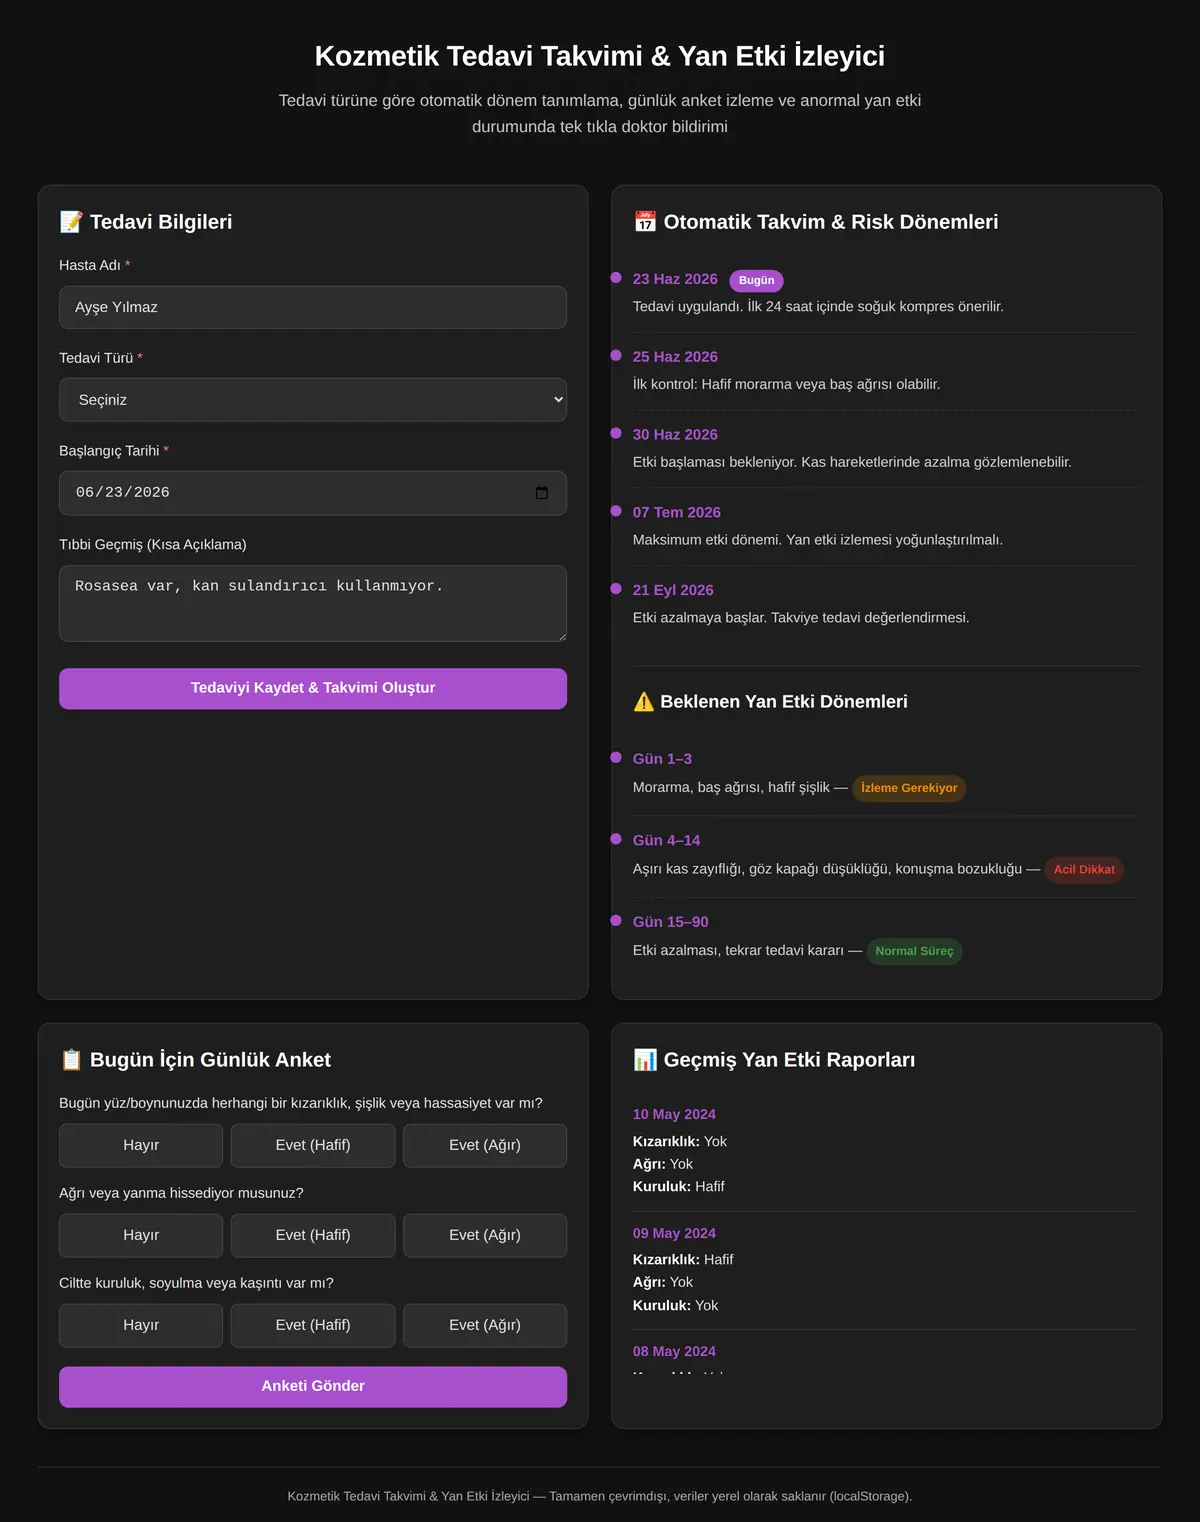Click Tedaviyi Kaydet & Takvimi Oluştur button
This screenshot has width=1200, height=1522.
313,689
